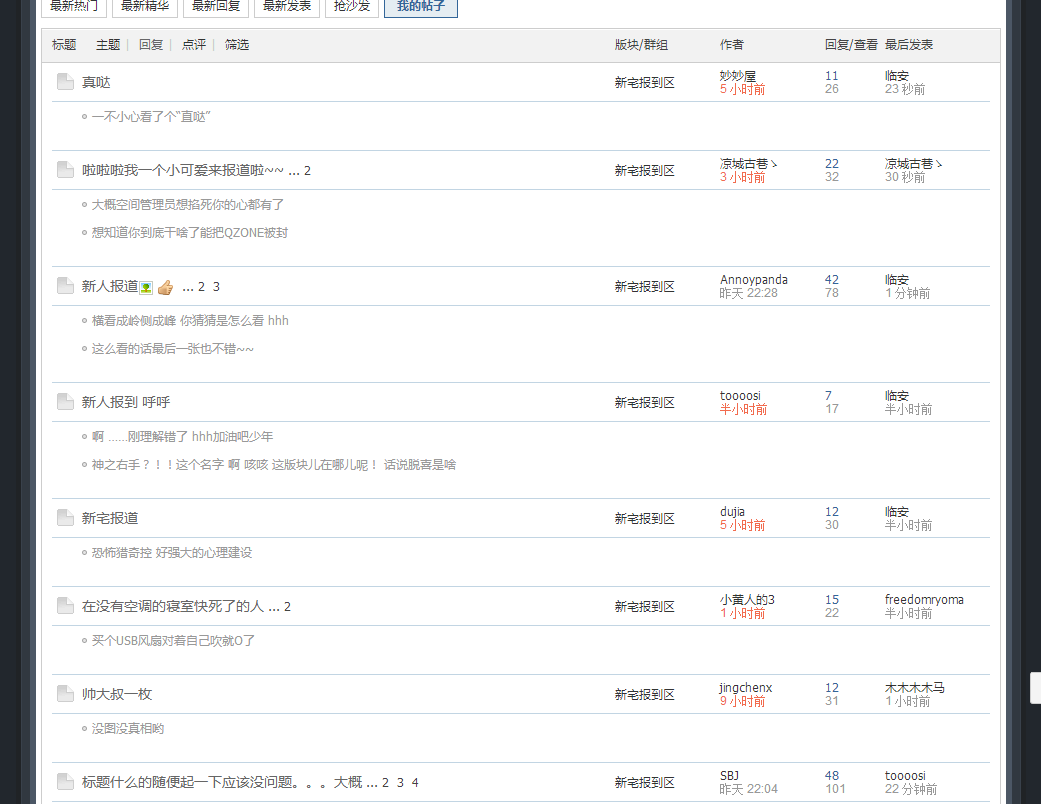Click the thread icon beside 真哒
This screenshot has height=804, width=1041.
click(65, 82)
